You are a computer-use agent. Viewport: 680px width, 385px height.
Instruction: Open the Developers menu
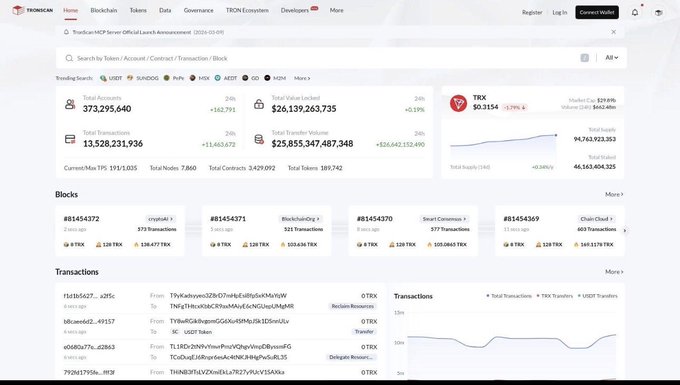coord(295,10)
